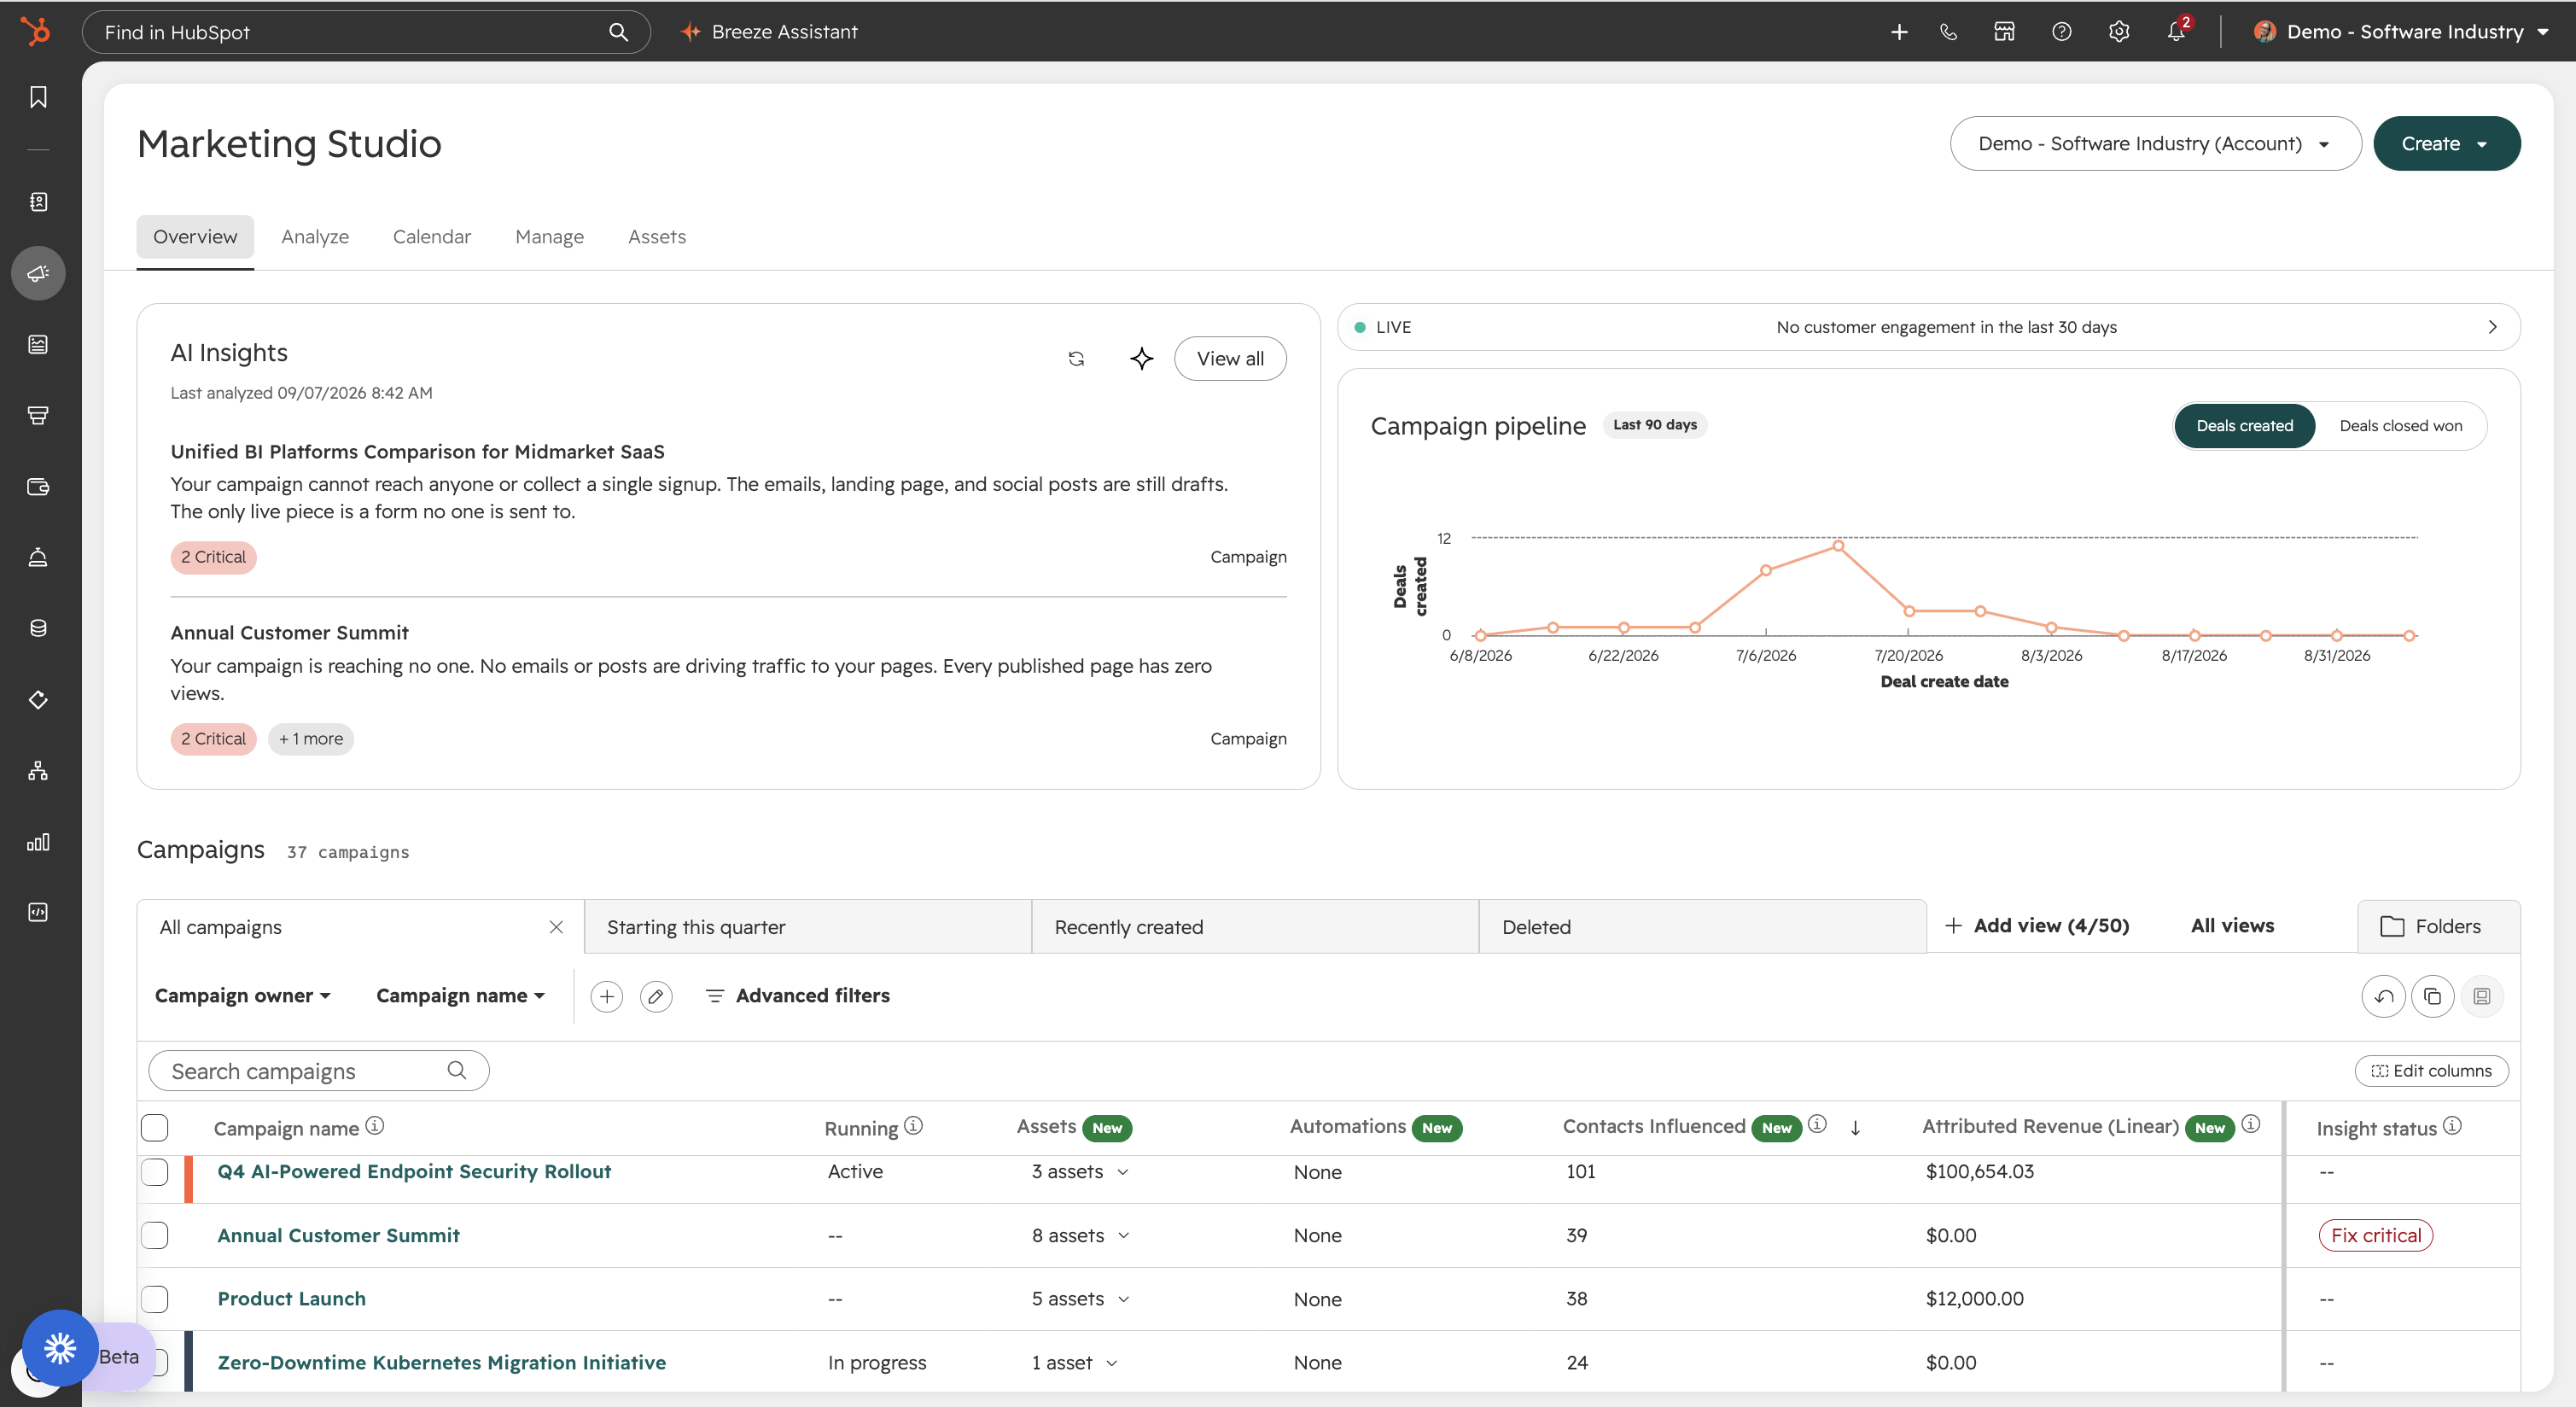
Task: Expand the 5 assets list for Product Launch
Action: pos(1081,1299)
